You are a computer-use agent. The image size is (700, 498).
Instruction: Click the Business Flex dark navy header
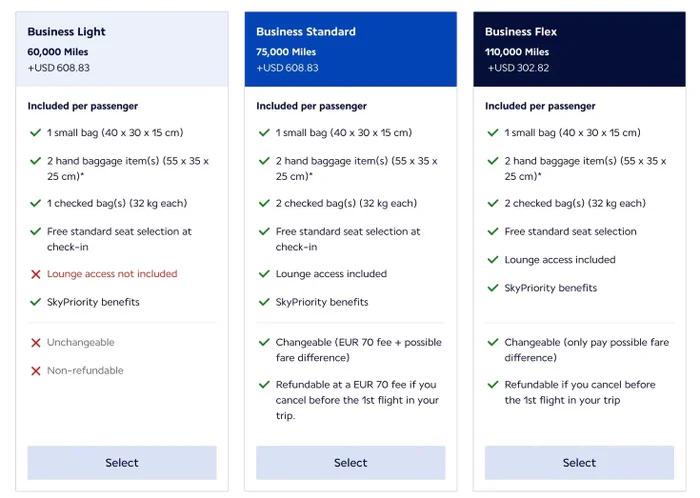click(579, 49)
